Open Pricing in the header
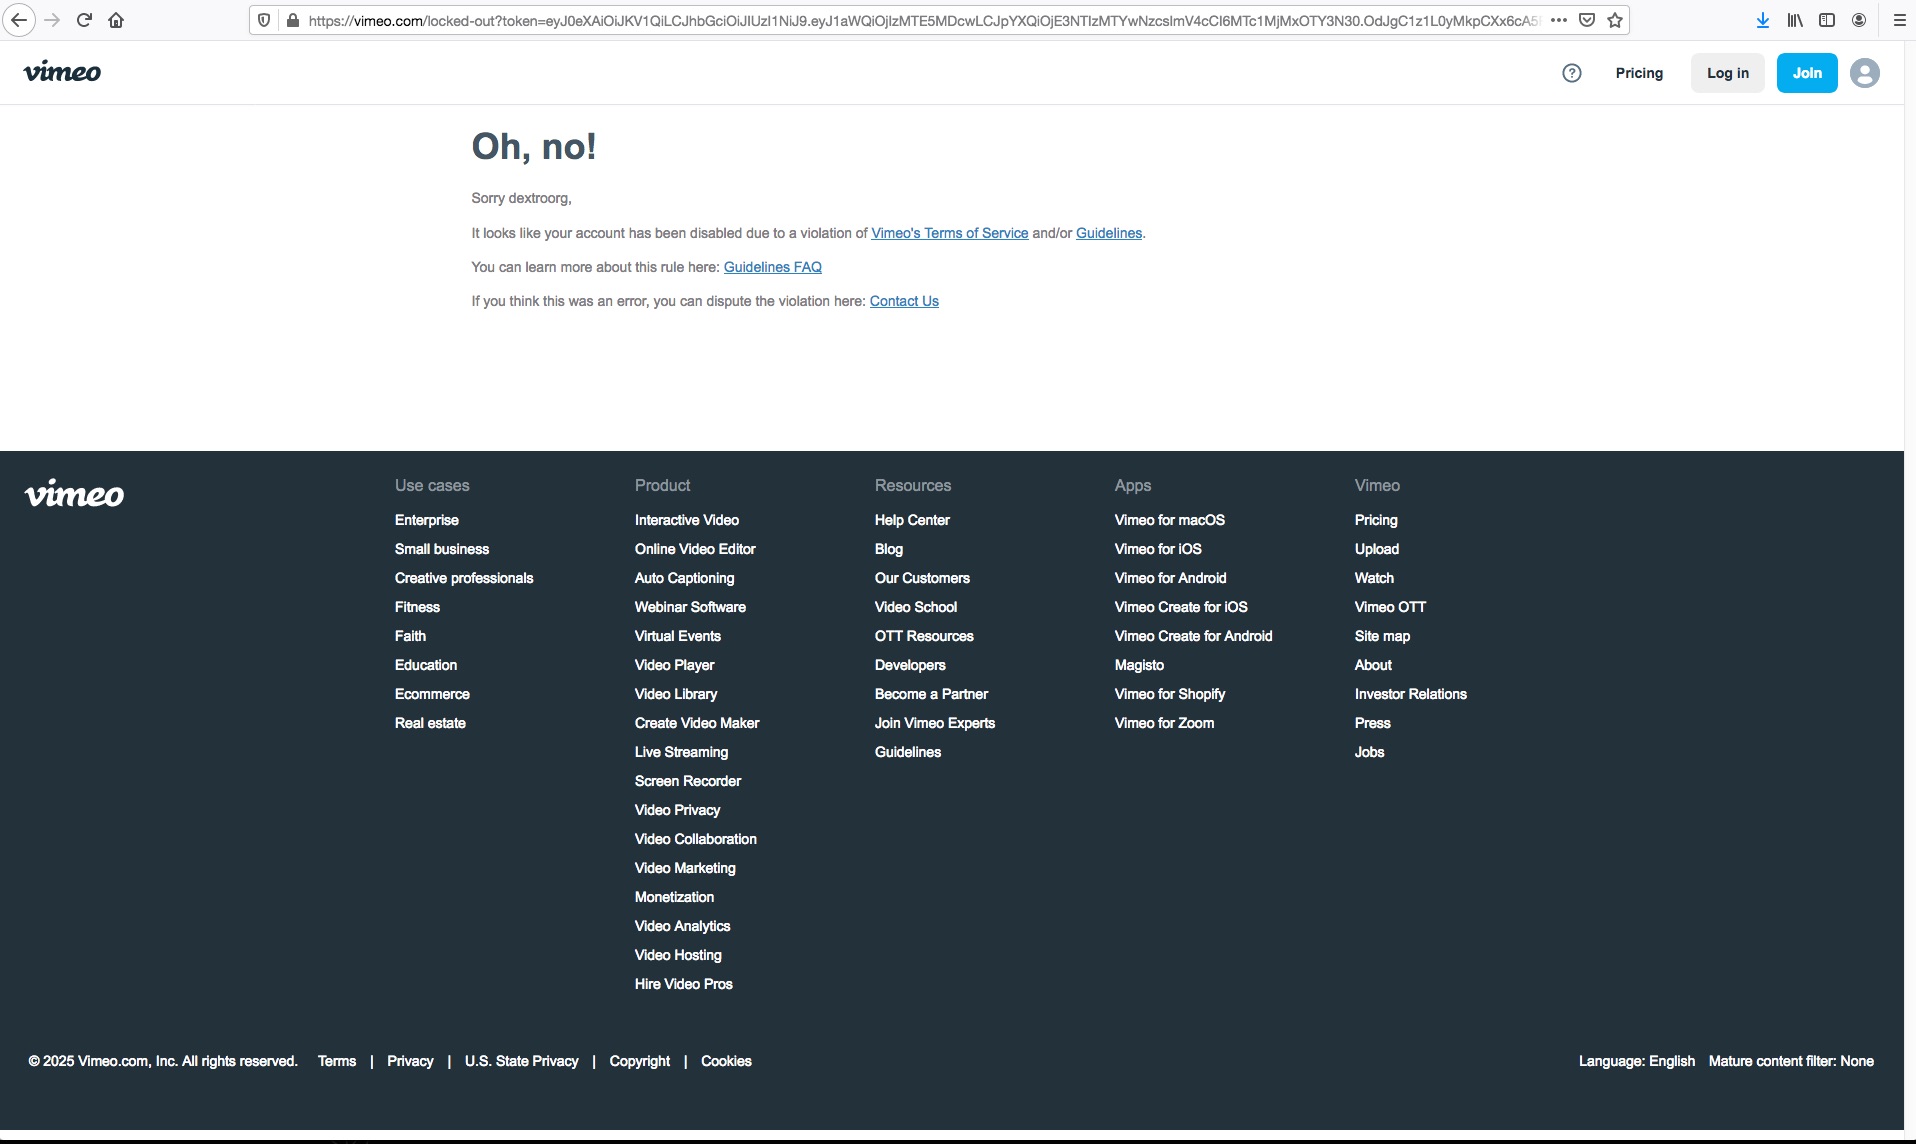Image resolution: width=1916 pixels, height=1144 pixels. click(x=1639, y=73)
